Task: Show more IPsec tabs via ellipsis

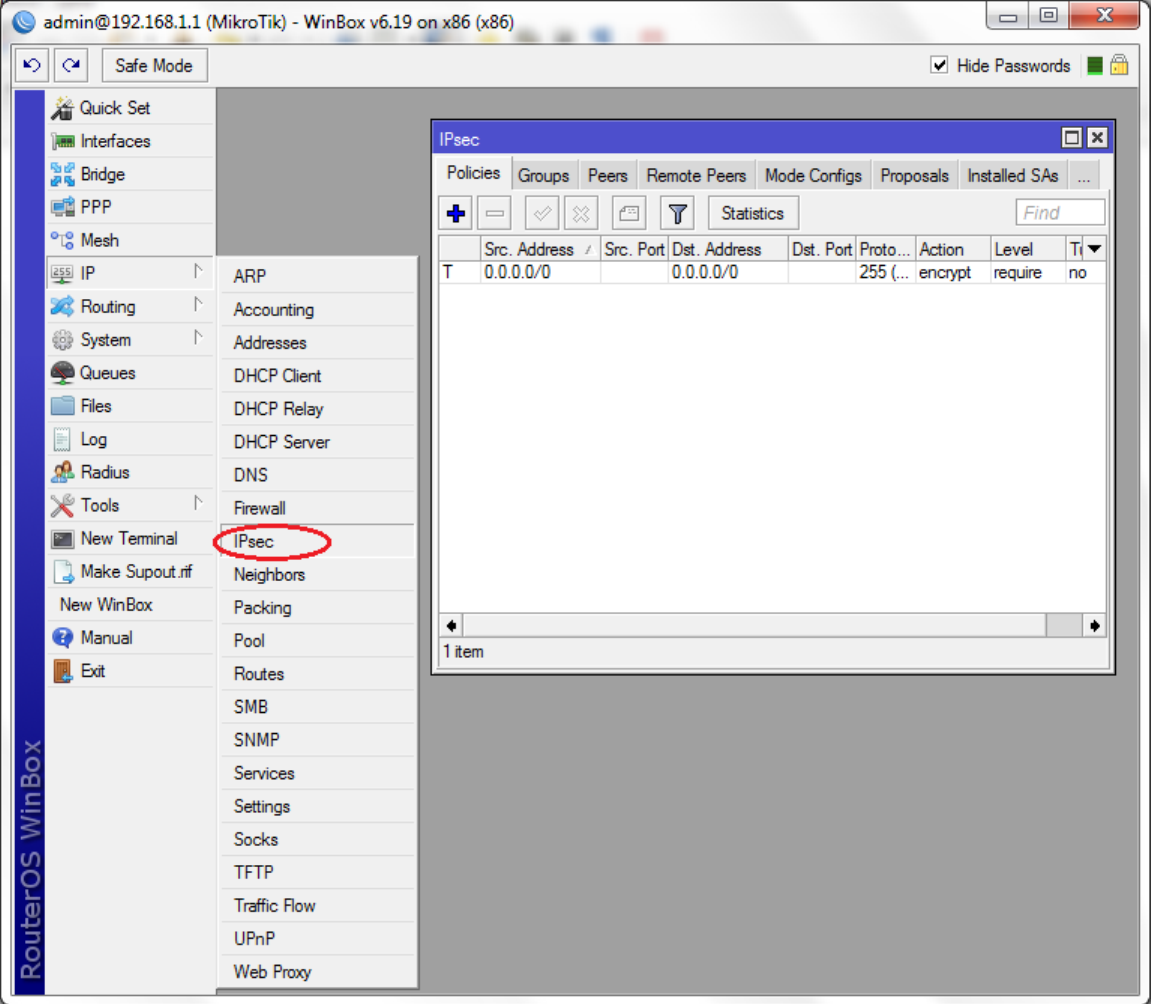Action: click(1083, 176)
